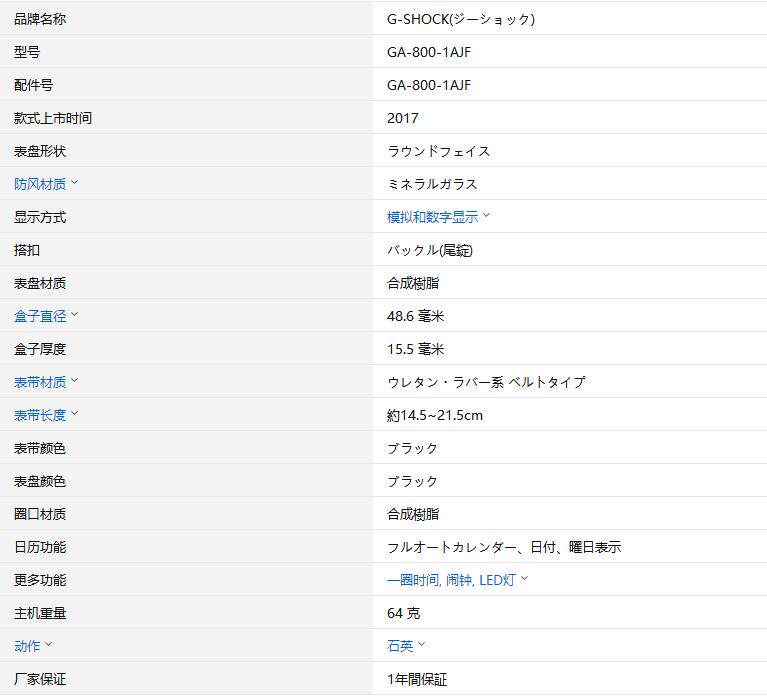Click the 品牌名称 row label
This screenshot has width=767, height=698.
tap(40, 19)
